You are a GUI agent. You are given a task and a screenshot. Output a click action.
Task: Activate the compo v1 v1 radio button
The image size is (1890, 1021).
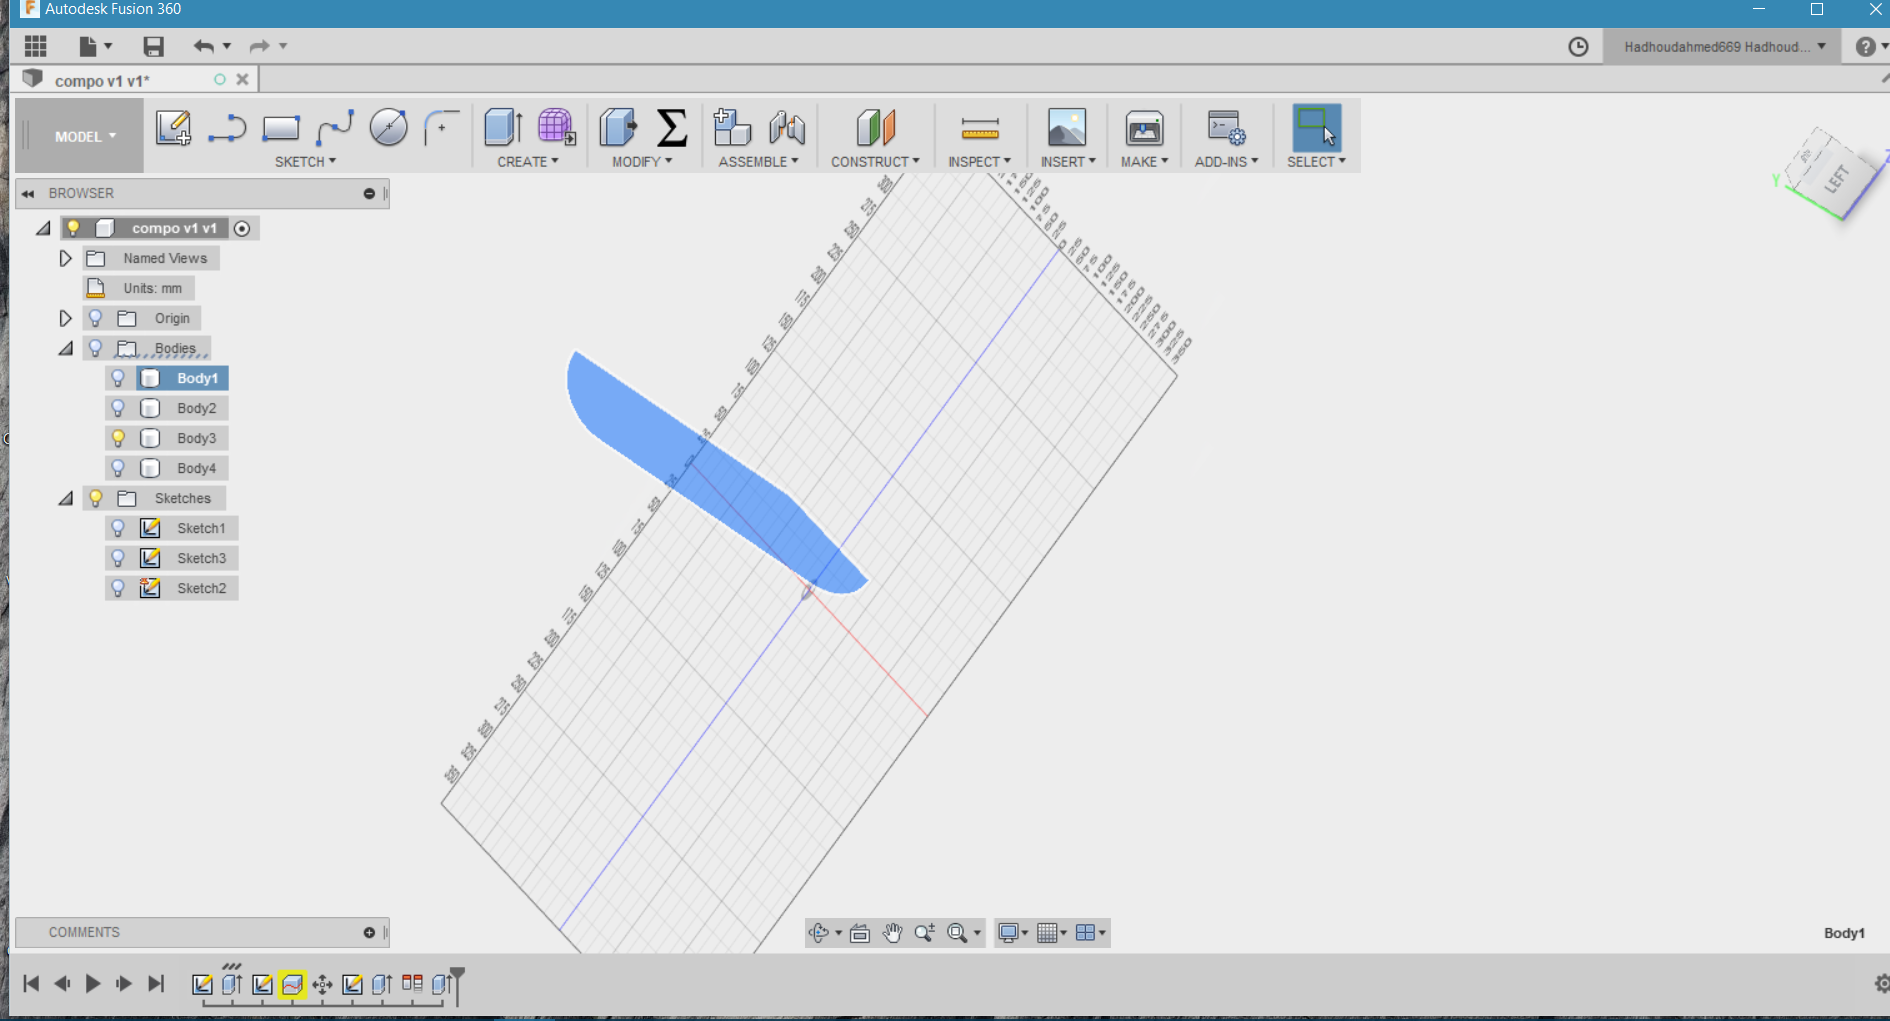[x=242, y=228]
